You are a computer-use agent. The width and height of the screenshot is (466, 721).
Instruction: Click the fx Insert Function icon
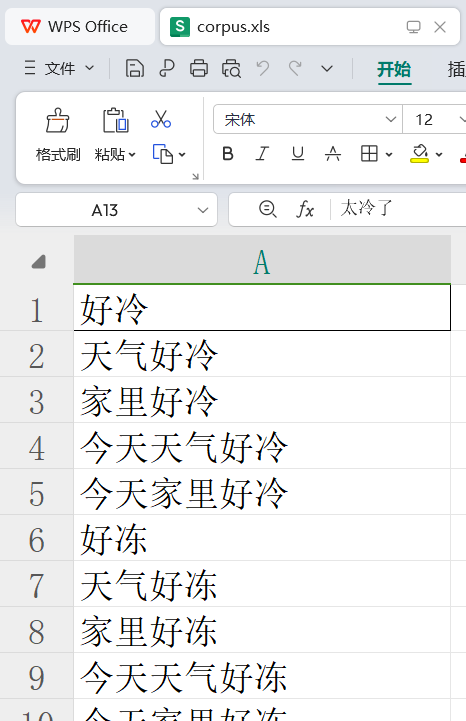(x=305, y=210)
